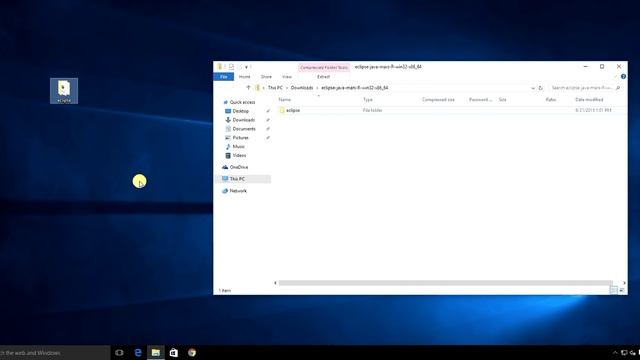640x360 pixels.
Task: Sort by the Type column header
Action: coord(368,100)
